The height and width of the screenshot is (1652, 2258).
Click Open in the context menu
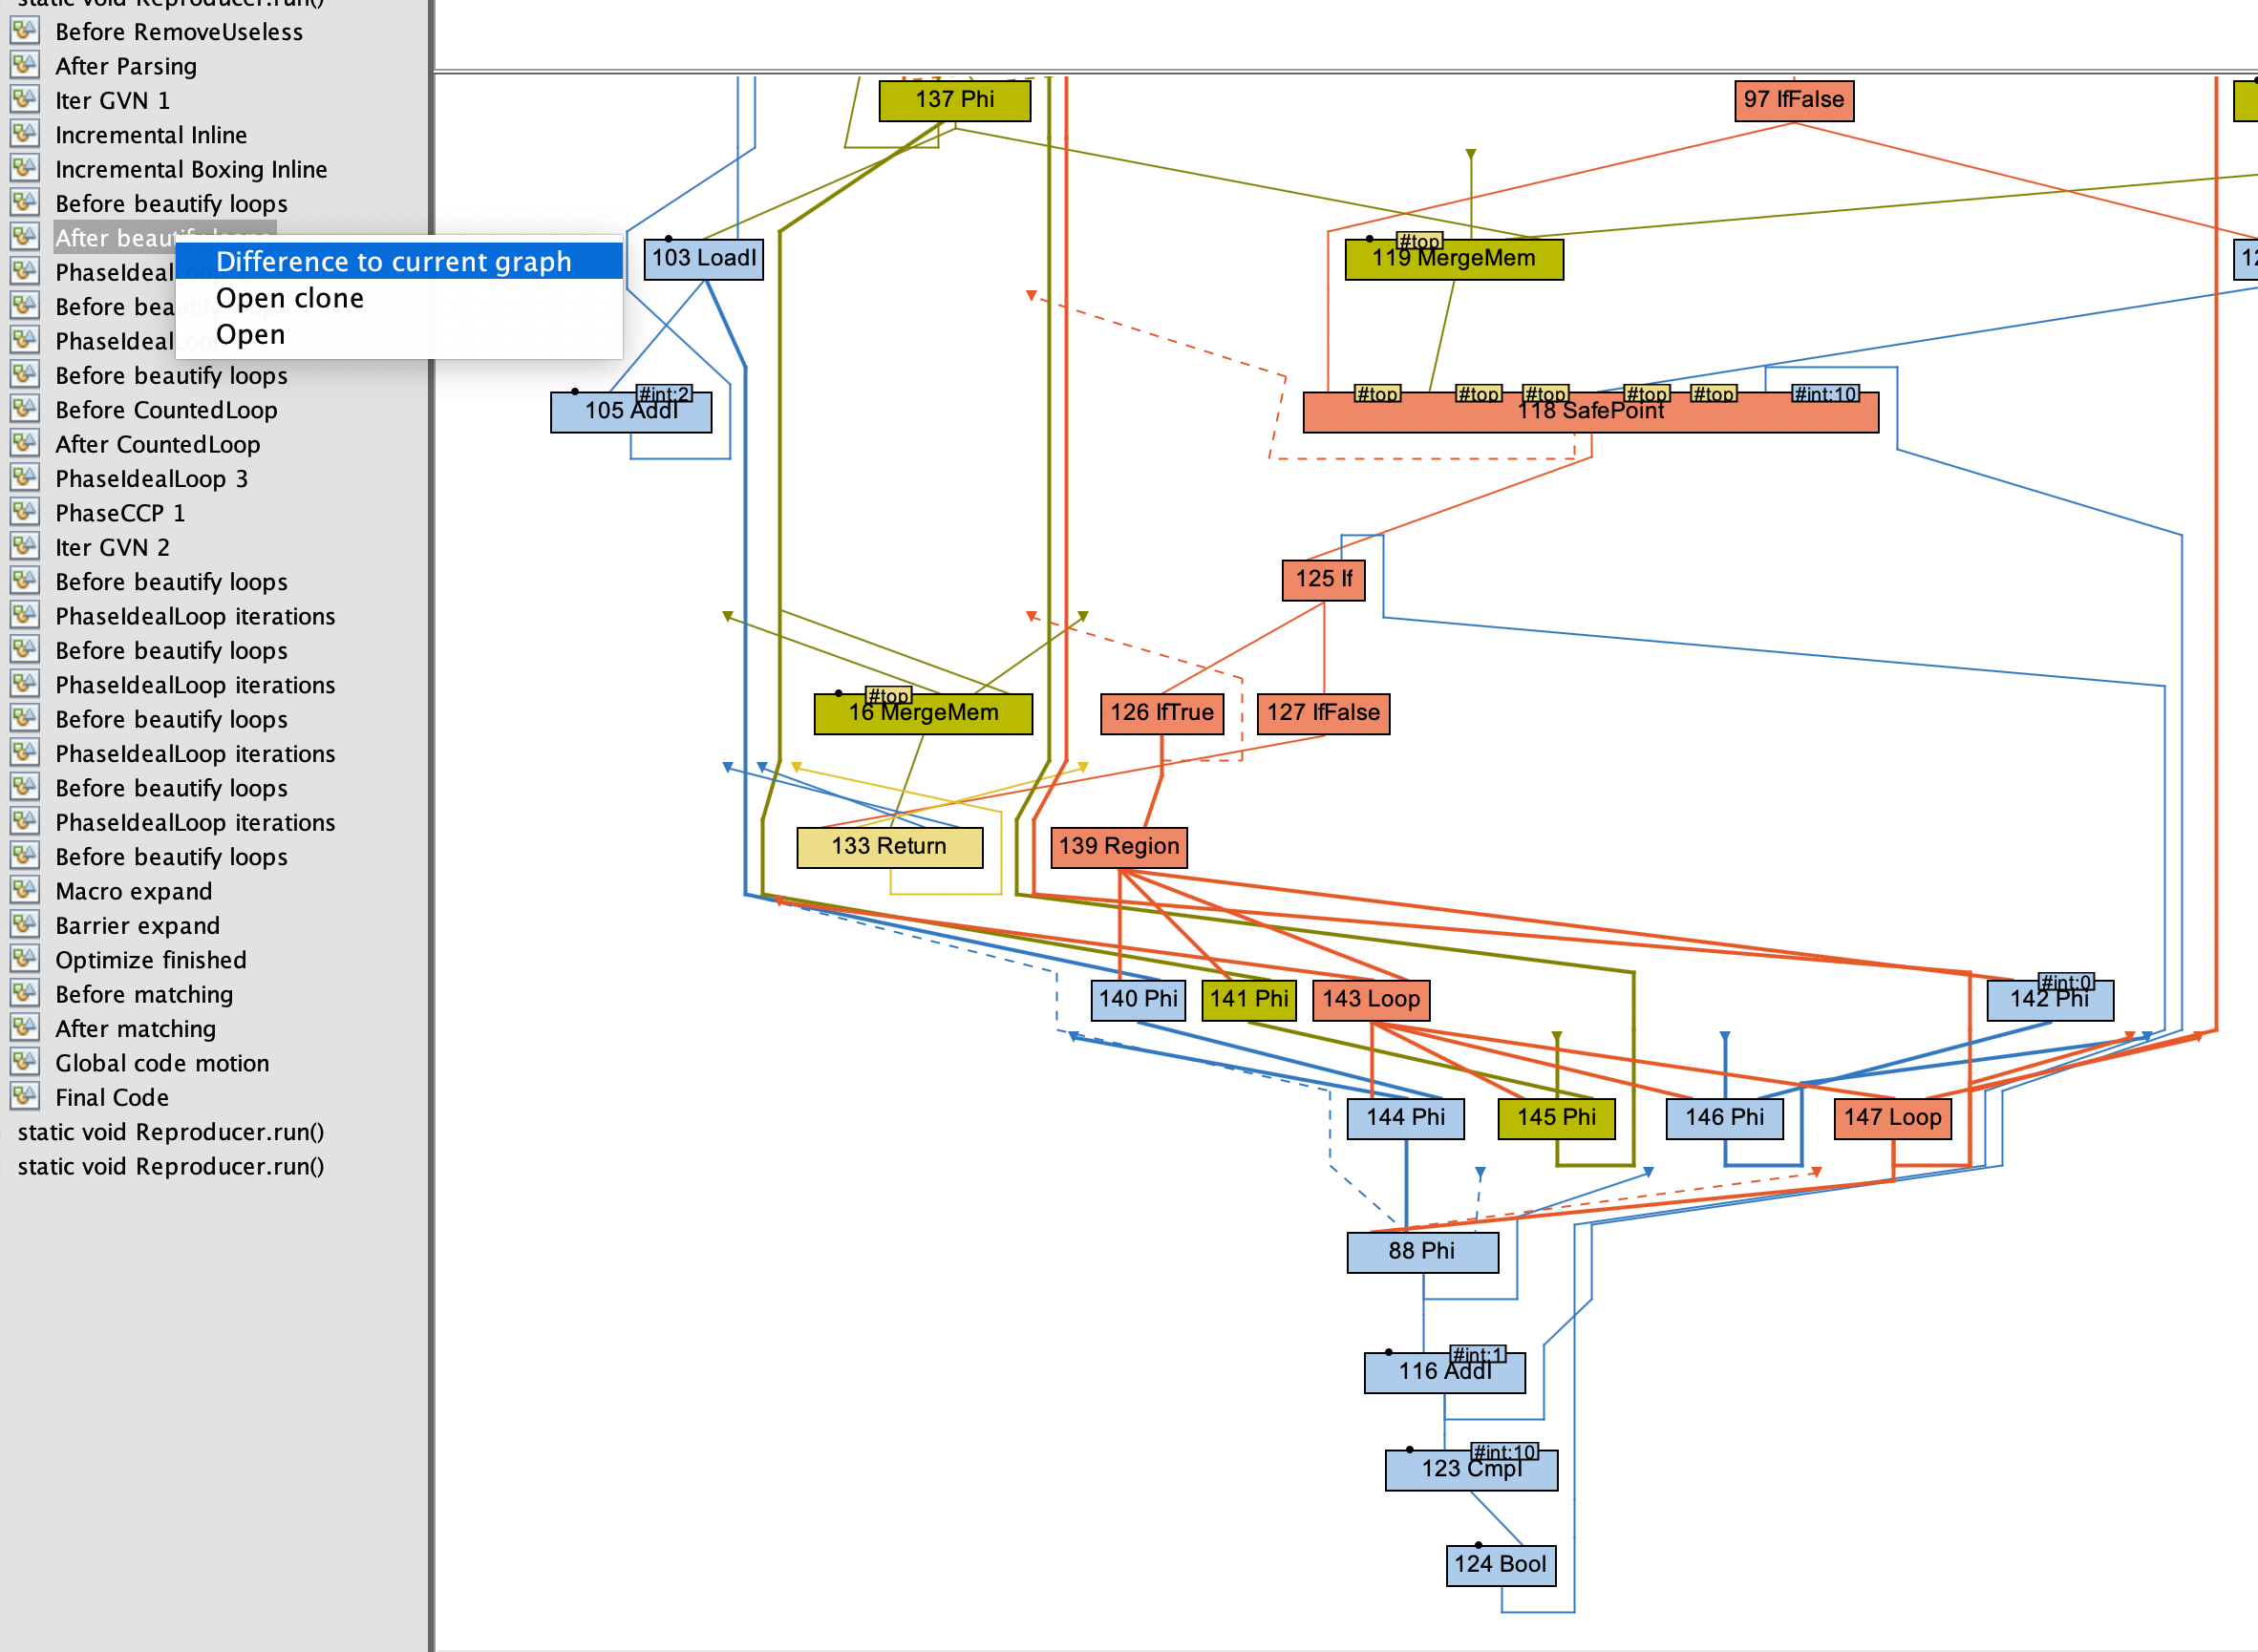(x=250, y=334)
